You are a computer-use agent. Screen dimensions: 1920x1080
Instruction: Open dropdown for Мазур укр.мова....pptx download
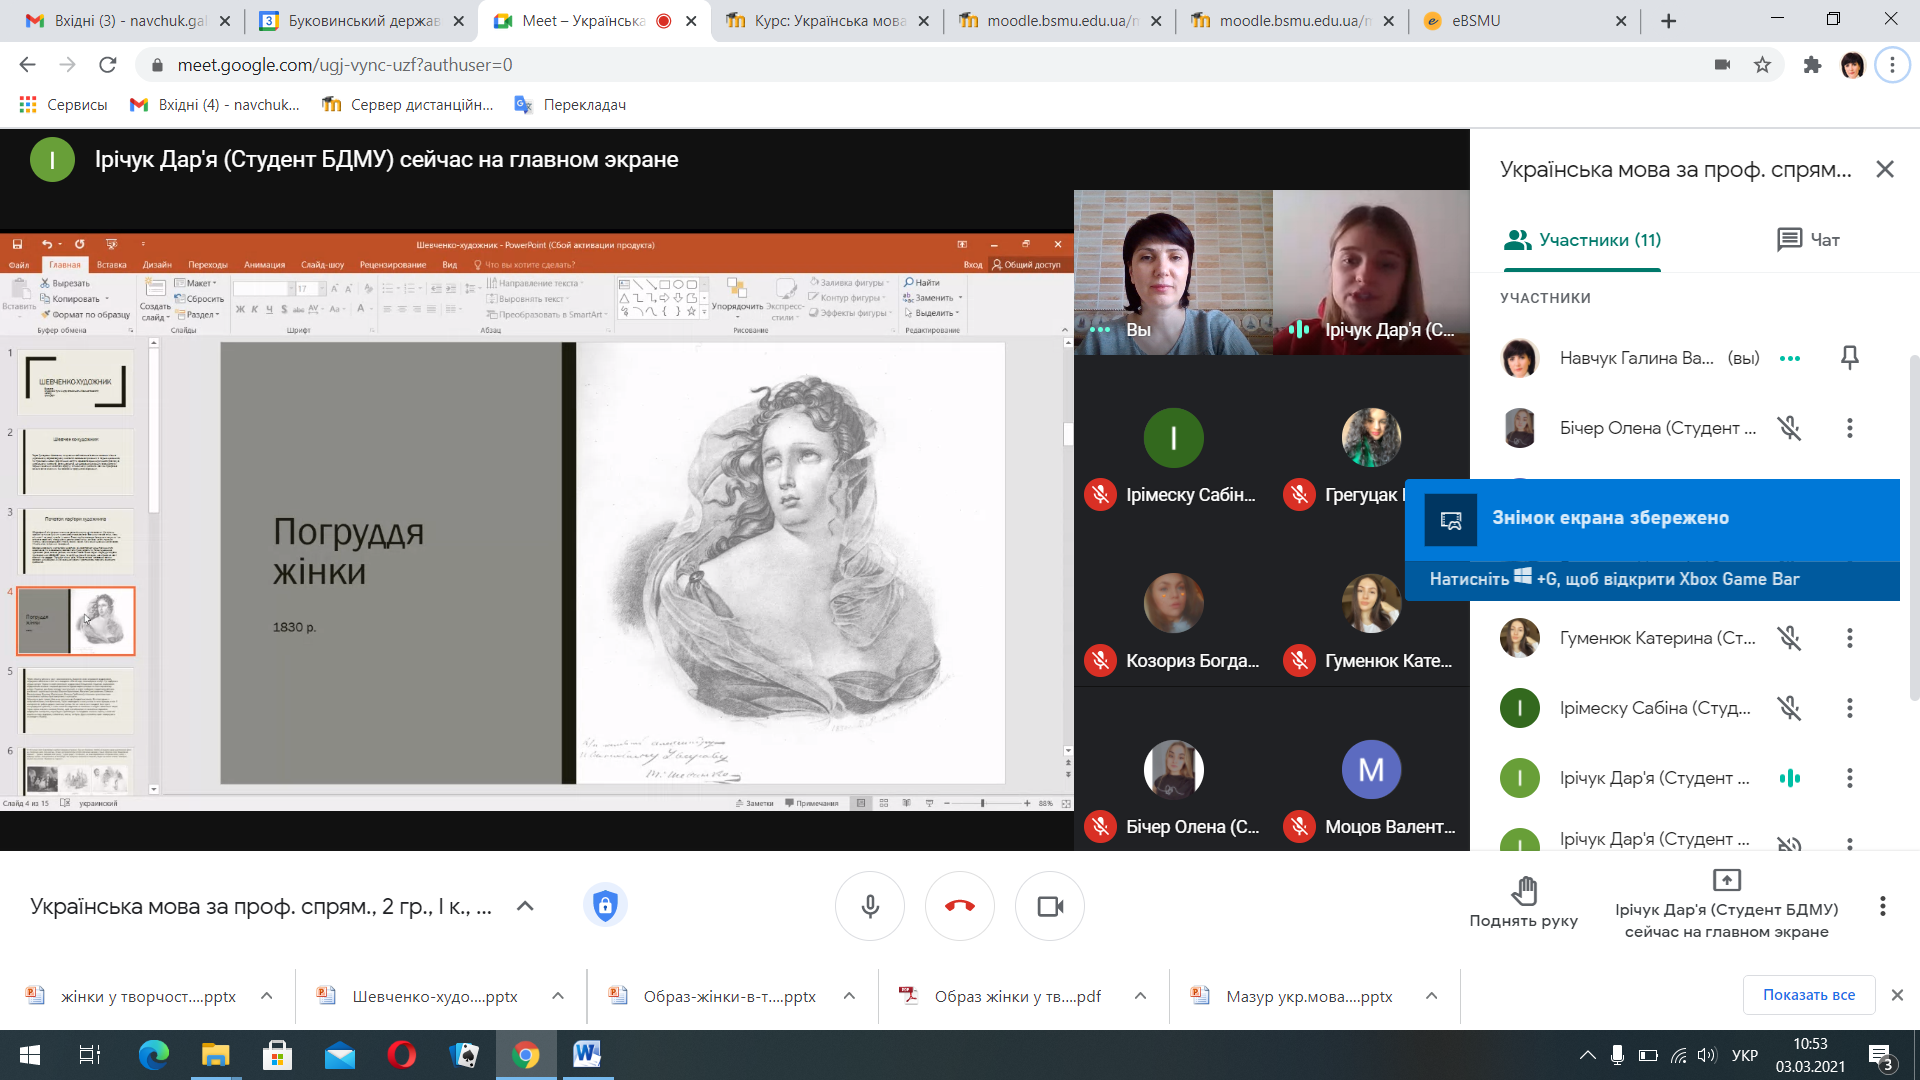1432,996
